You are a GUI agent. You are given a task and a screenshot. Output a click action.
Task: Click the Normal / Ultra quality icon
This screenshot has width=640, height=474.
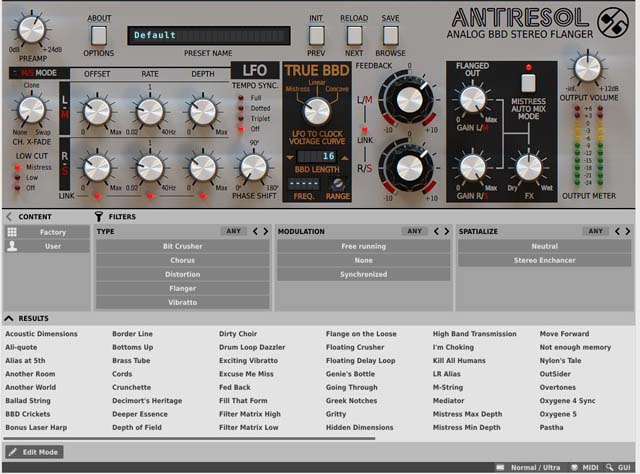pyautogui.click(x=501, y=467)
